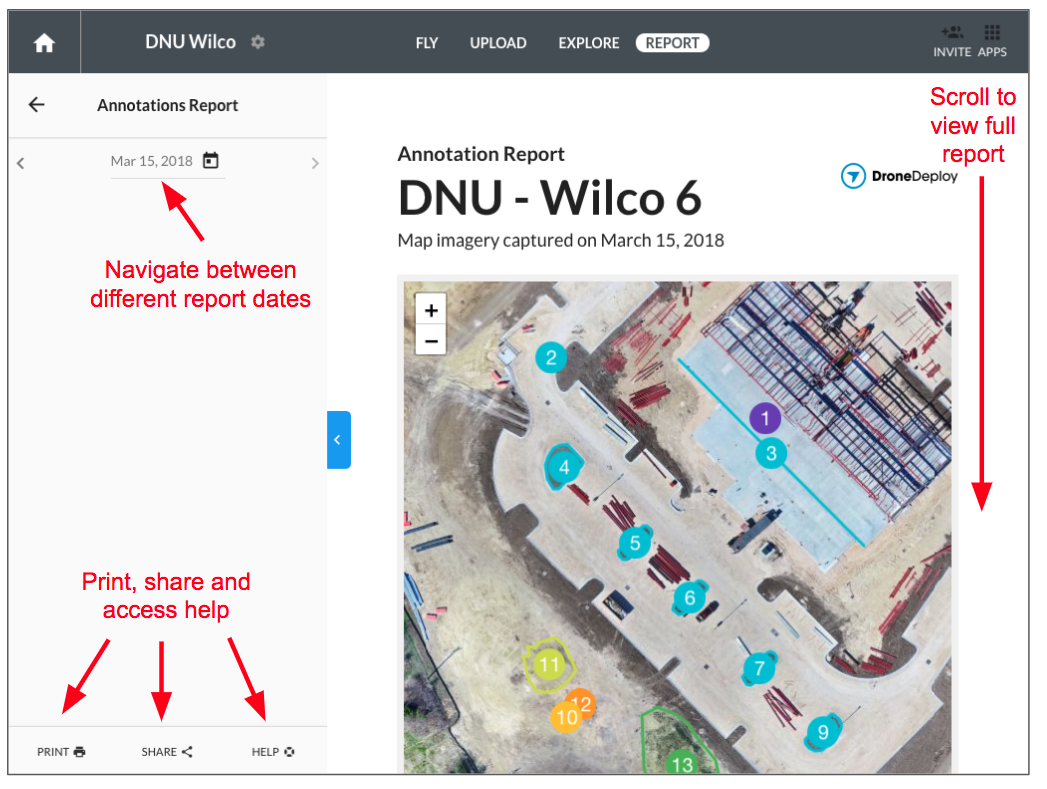This screenshot has height=789, width=1047.
Task: Select annotation marker 12 on the map
Action: pyautogui.click(x=584, y=701)
